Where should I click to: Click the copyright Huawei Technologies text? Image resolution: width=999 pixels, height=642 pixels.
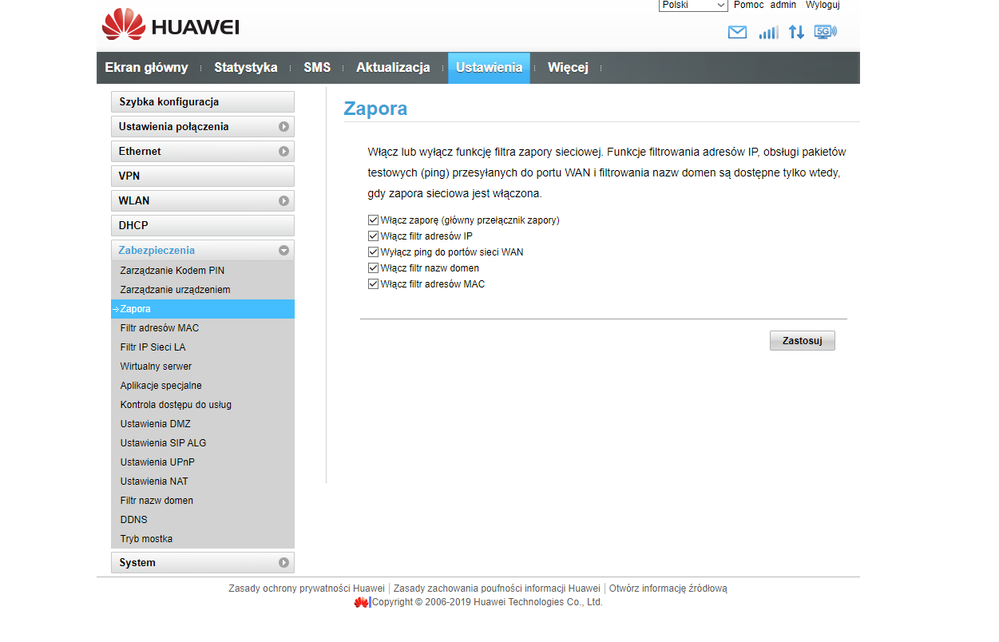pos(487,602)
